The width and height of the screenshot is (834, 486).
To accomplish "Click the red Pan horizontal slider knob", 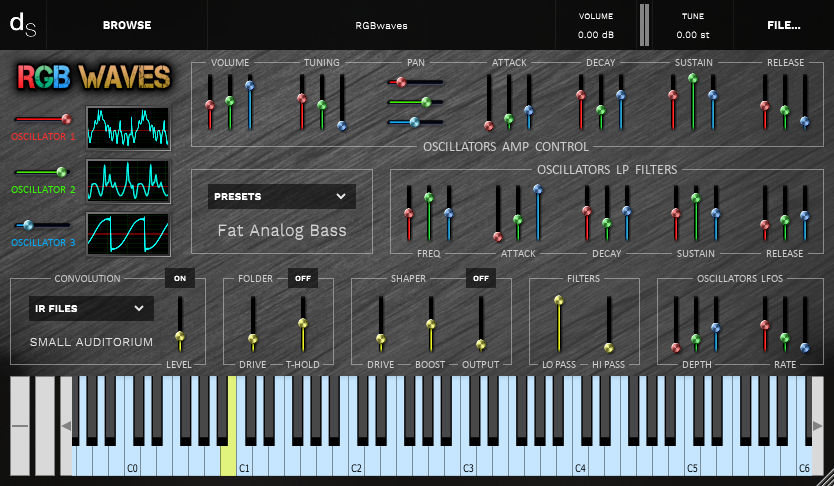I will pos(401,82).
